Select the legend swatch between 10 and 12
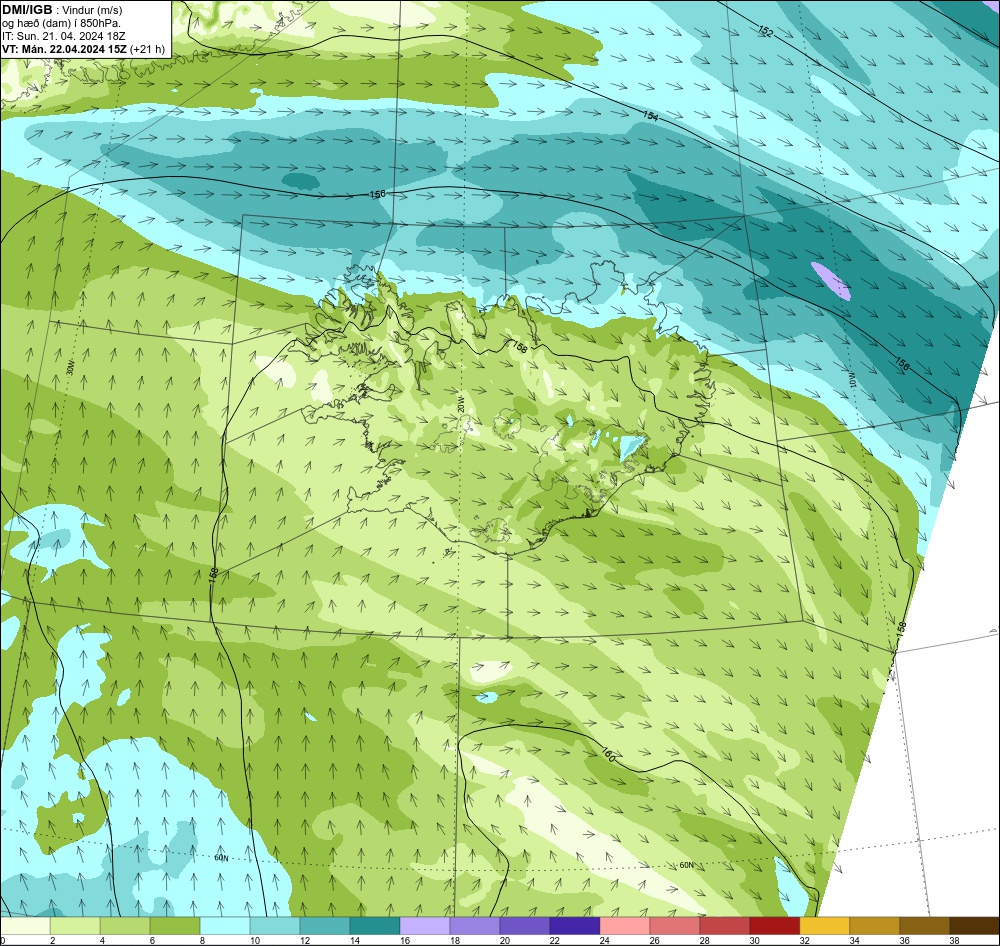The image size is (1000, 946). [x=274, y=926]
